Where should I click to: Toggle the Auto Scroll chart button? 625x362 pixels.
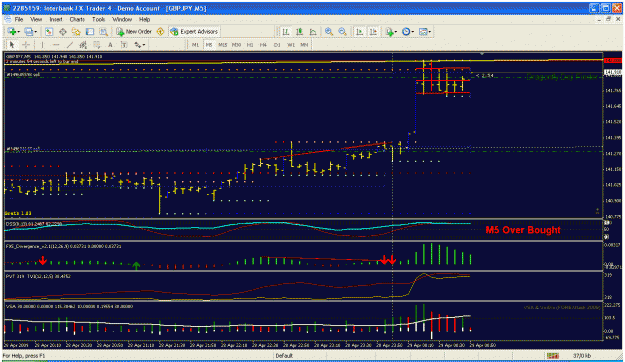click(360, 31)
